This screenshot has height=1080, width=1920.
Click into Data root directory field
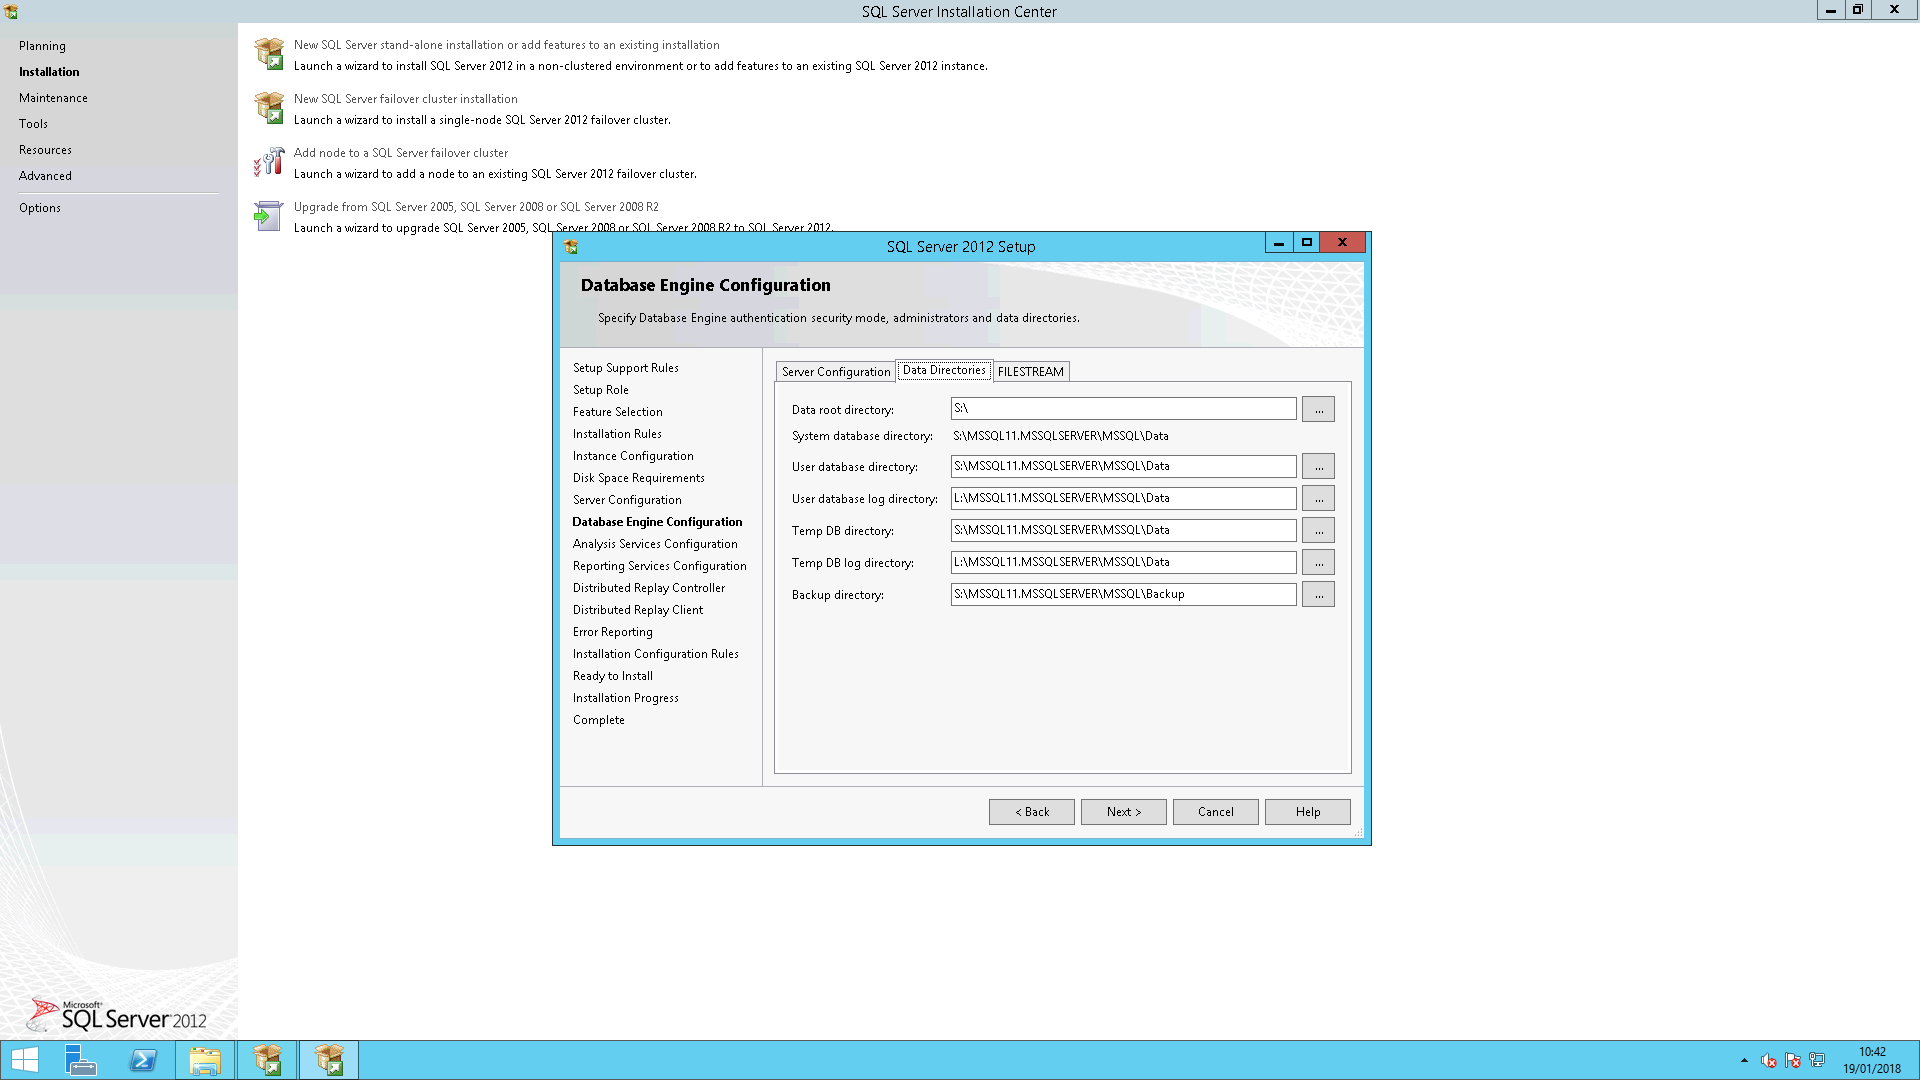tap(1123, 409)
